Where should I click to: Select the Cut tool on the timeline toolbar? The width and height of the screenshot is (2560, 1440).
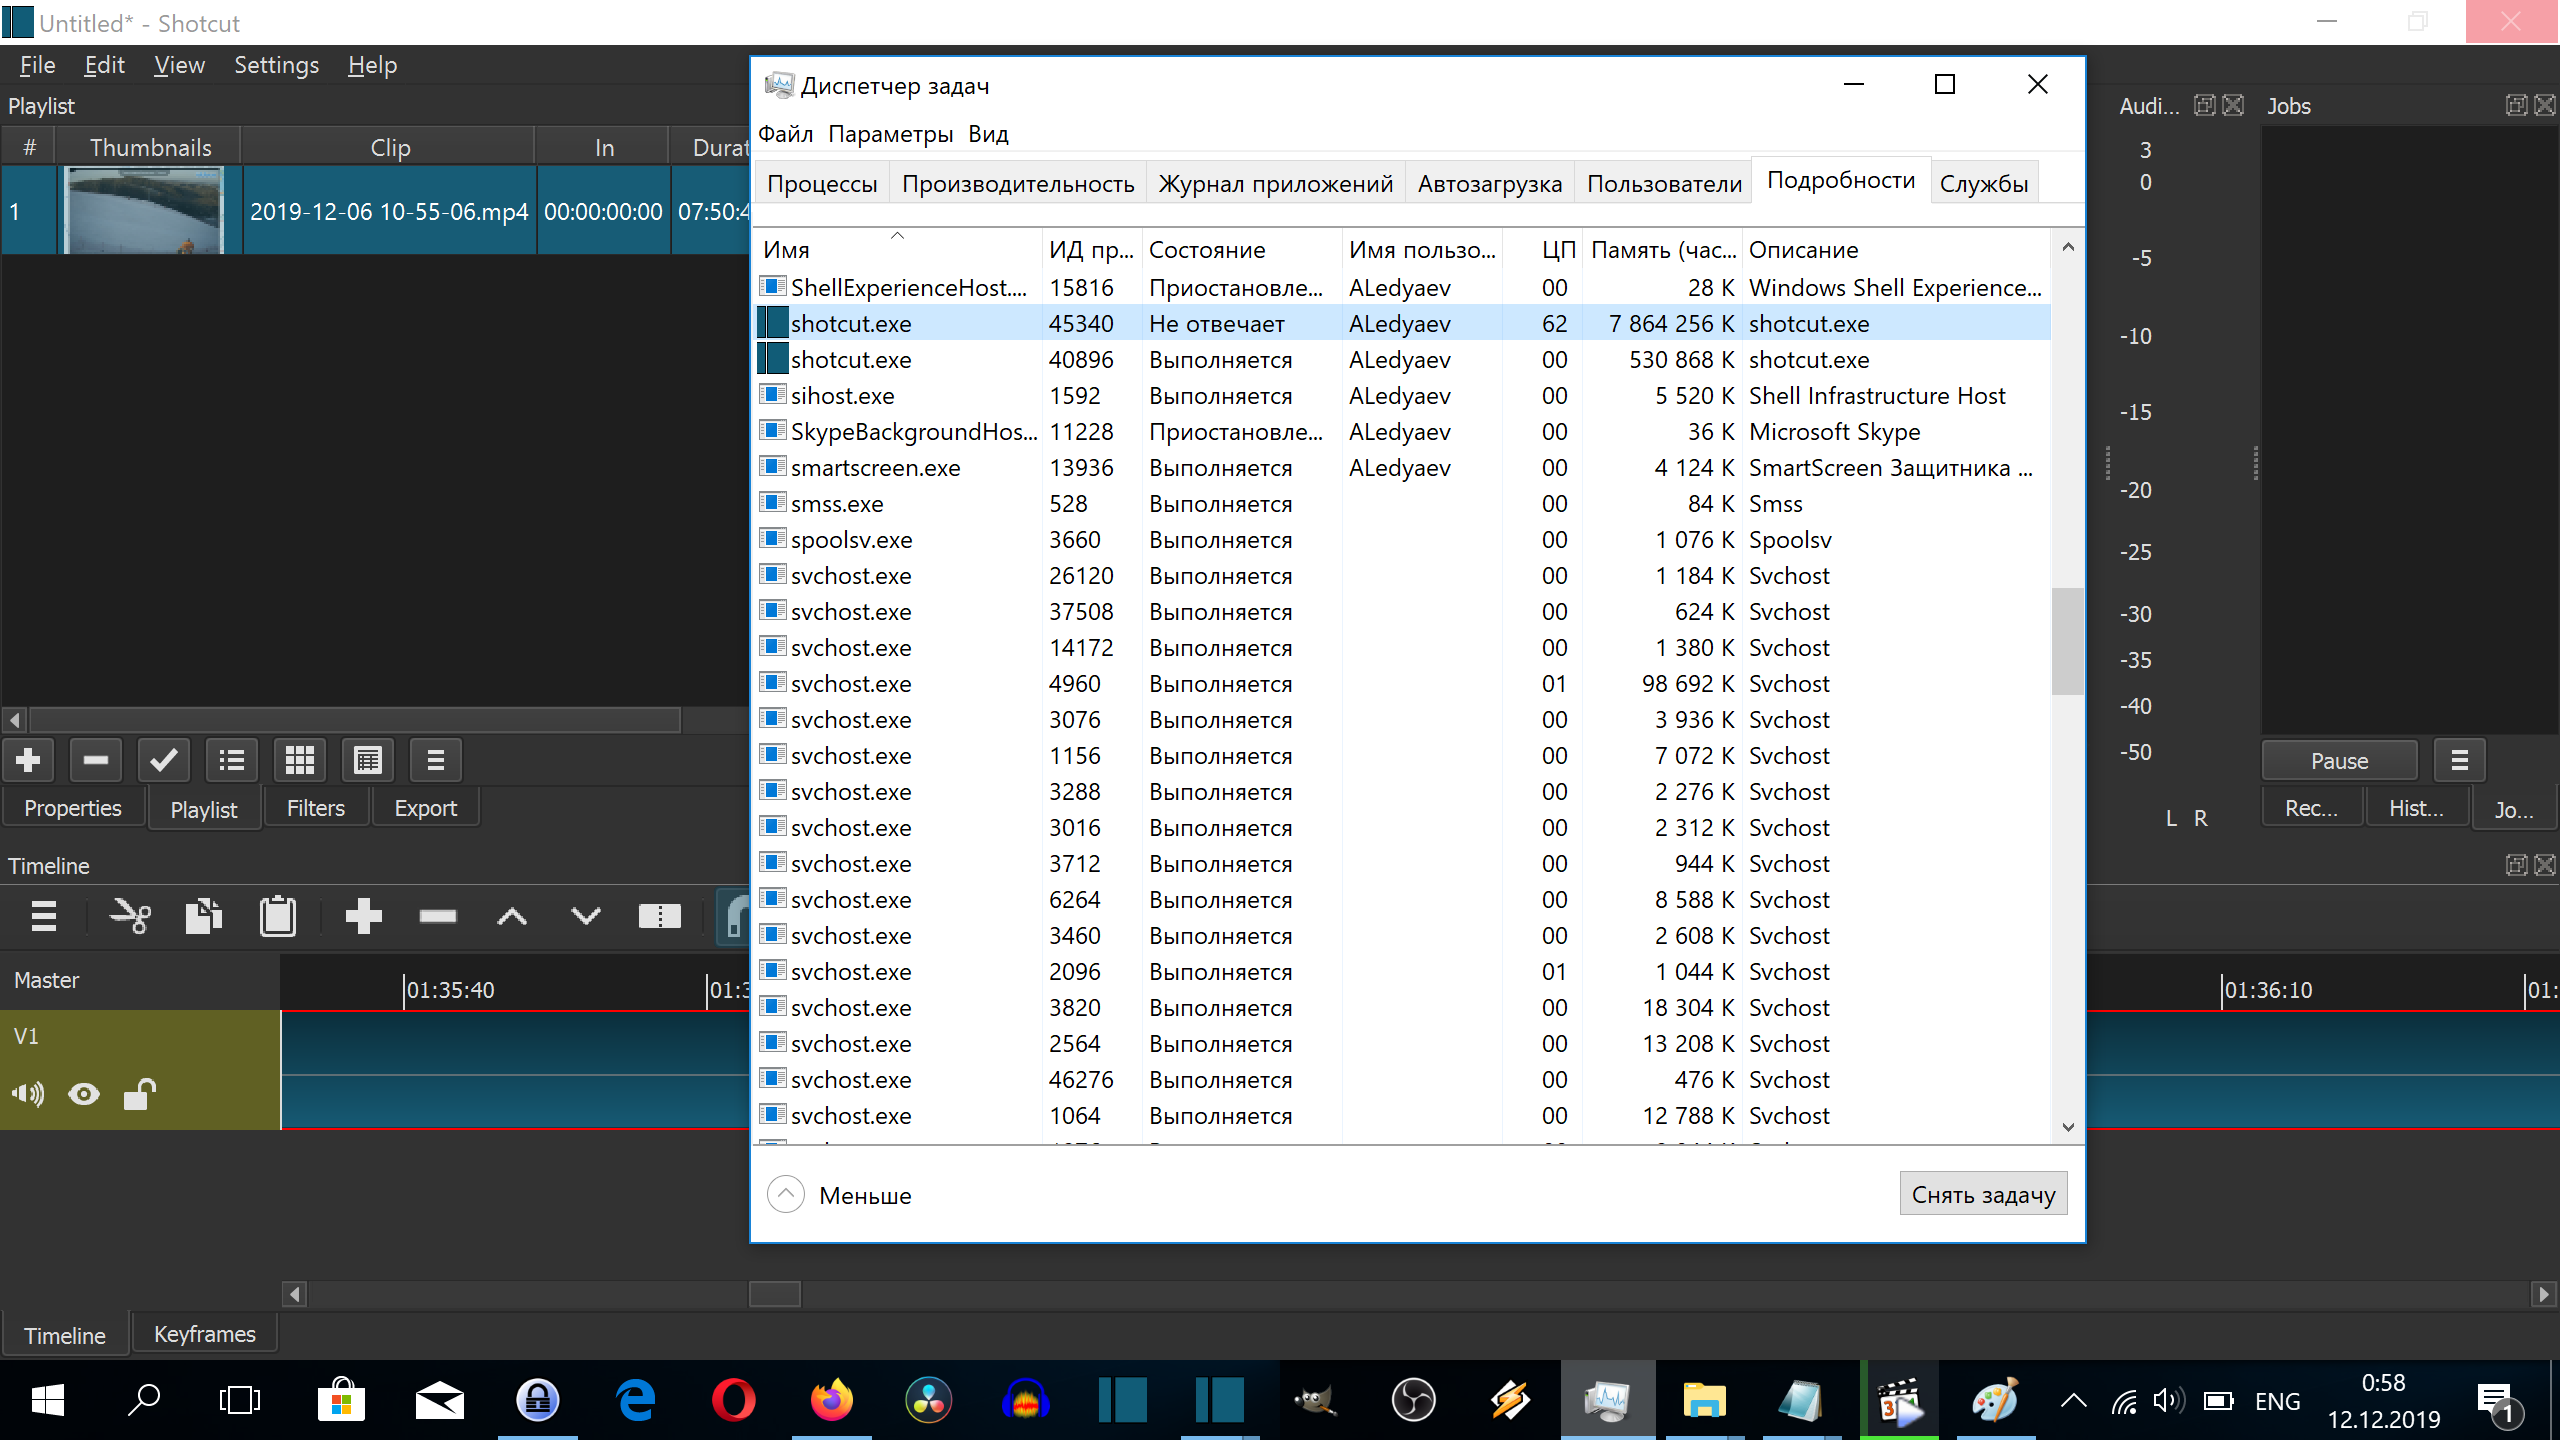(x=131, y=915)
